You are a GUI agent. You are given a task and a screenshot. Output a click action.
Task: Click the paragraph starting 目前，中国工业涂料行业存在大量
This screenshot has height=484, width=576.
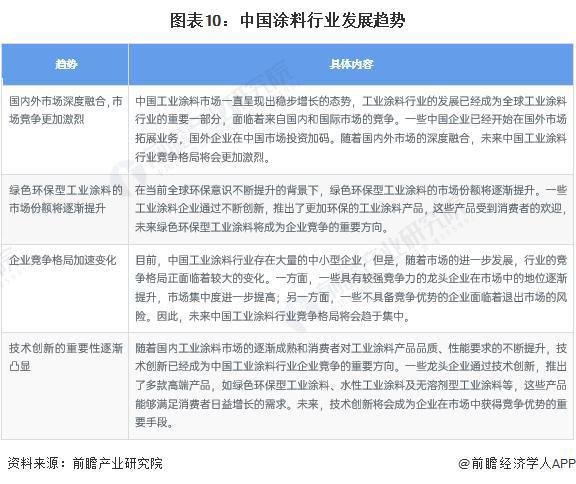pos(351,288)
